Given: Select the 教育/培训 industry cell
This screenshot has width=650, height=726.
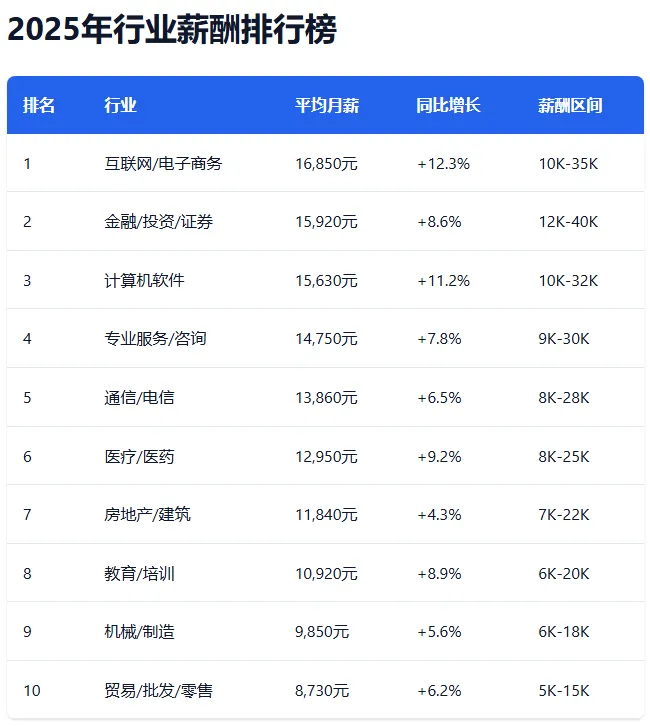Looking at the screenshot, I should [x=139, y=574].
